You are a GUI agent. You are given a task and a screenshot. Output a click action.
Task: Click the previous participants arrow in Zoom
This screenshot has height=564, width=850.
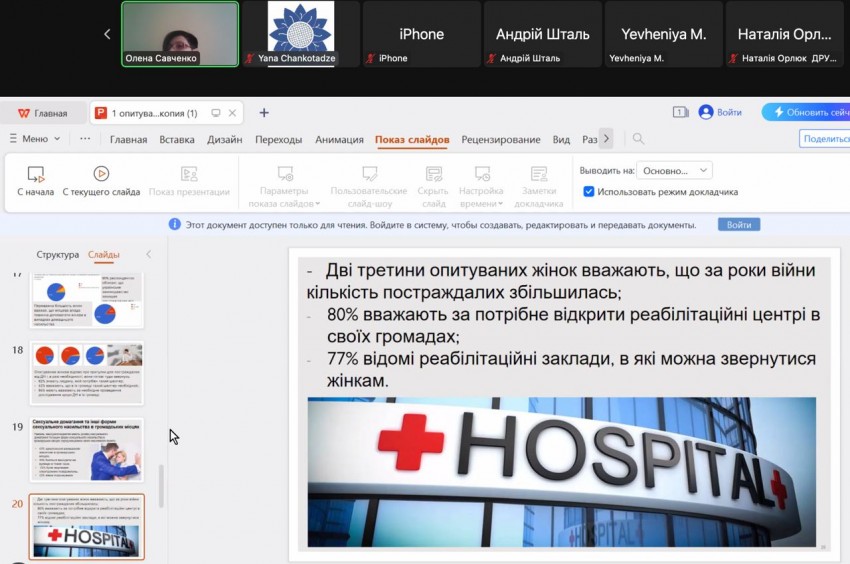(107, 34)
